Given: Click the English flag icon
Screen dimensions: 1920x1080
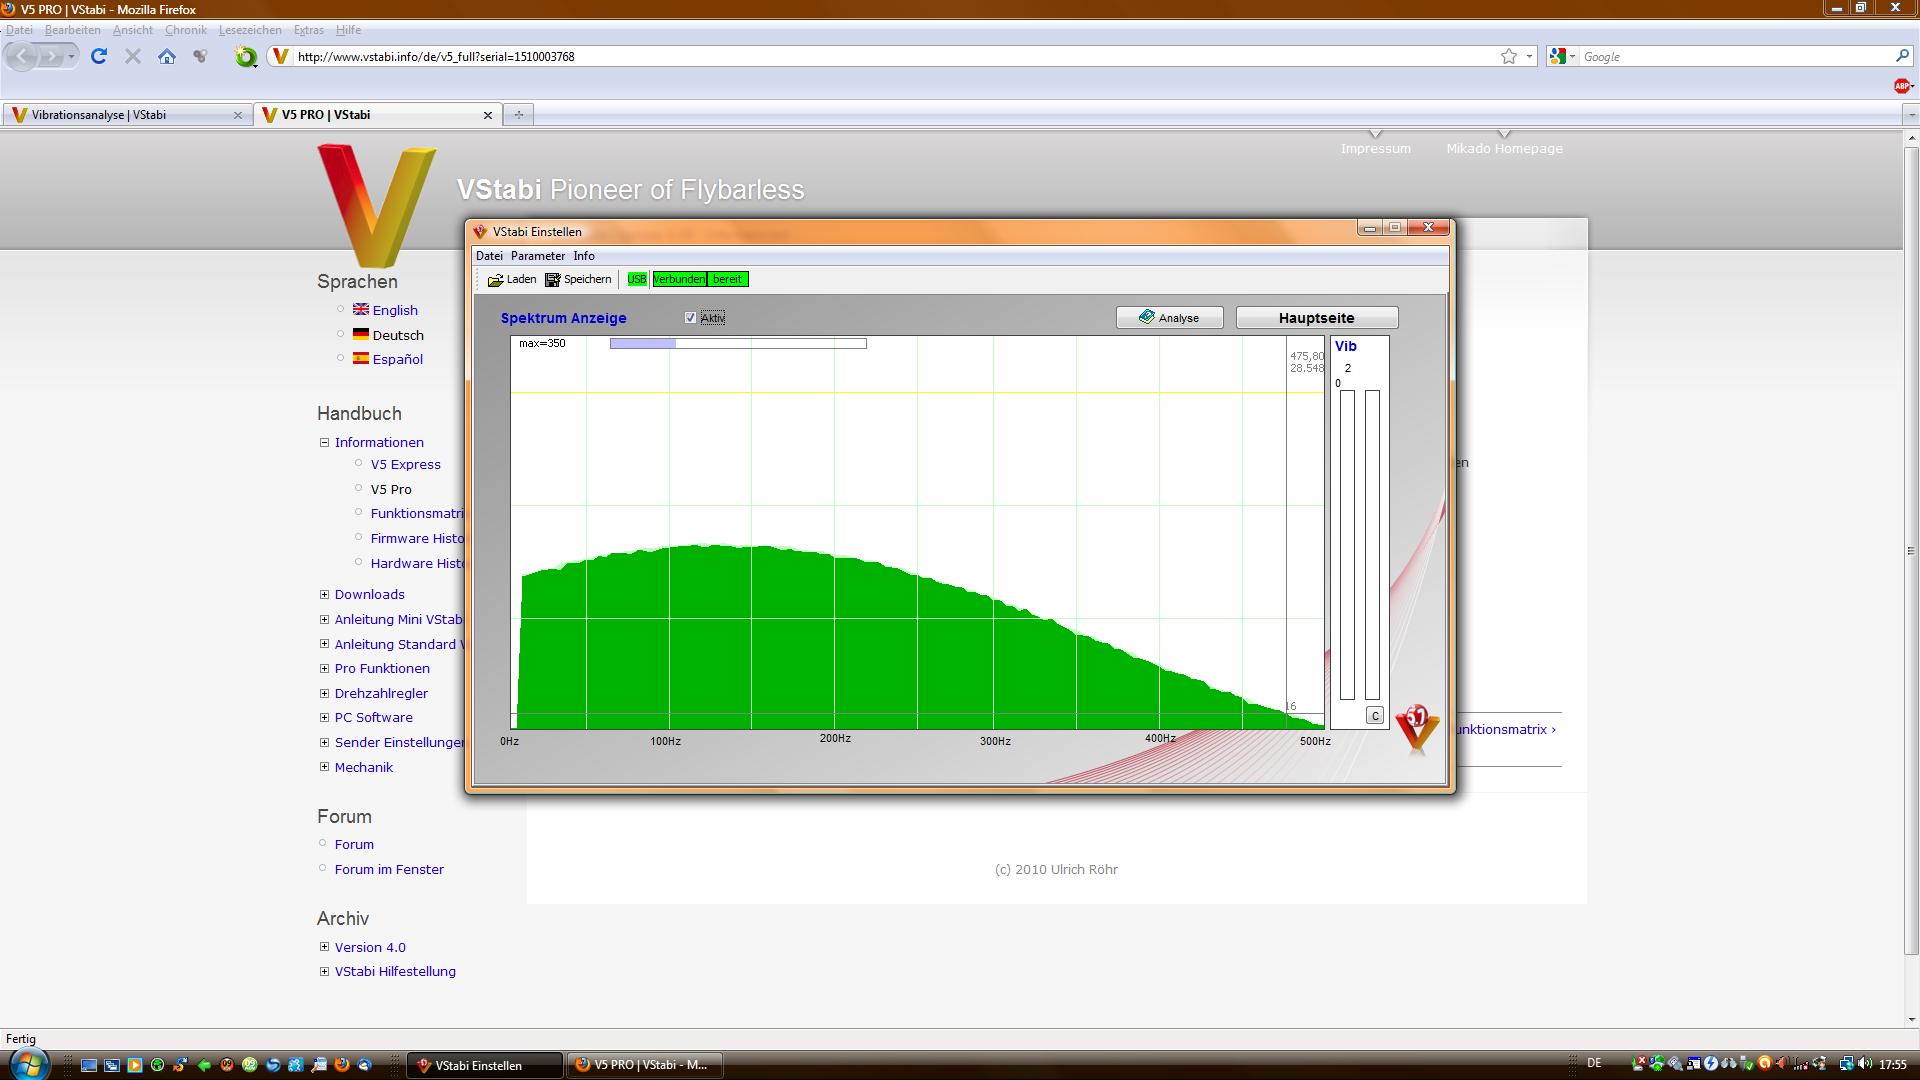Looking at the screenshot, I should point(361,309).
